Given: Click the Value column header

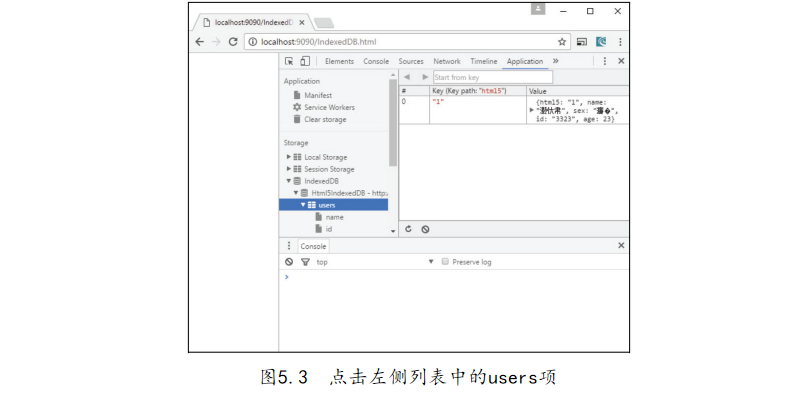Looking at the screenshot, I should click(577, 91).
